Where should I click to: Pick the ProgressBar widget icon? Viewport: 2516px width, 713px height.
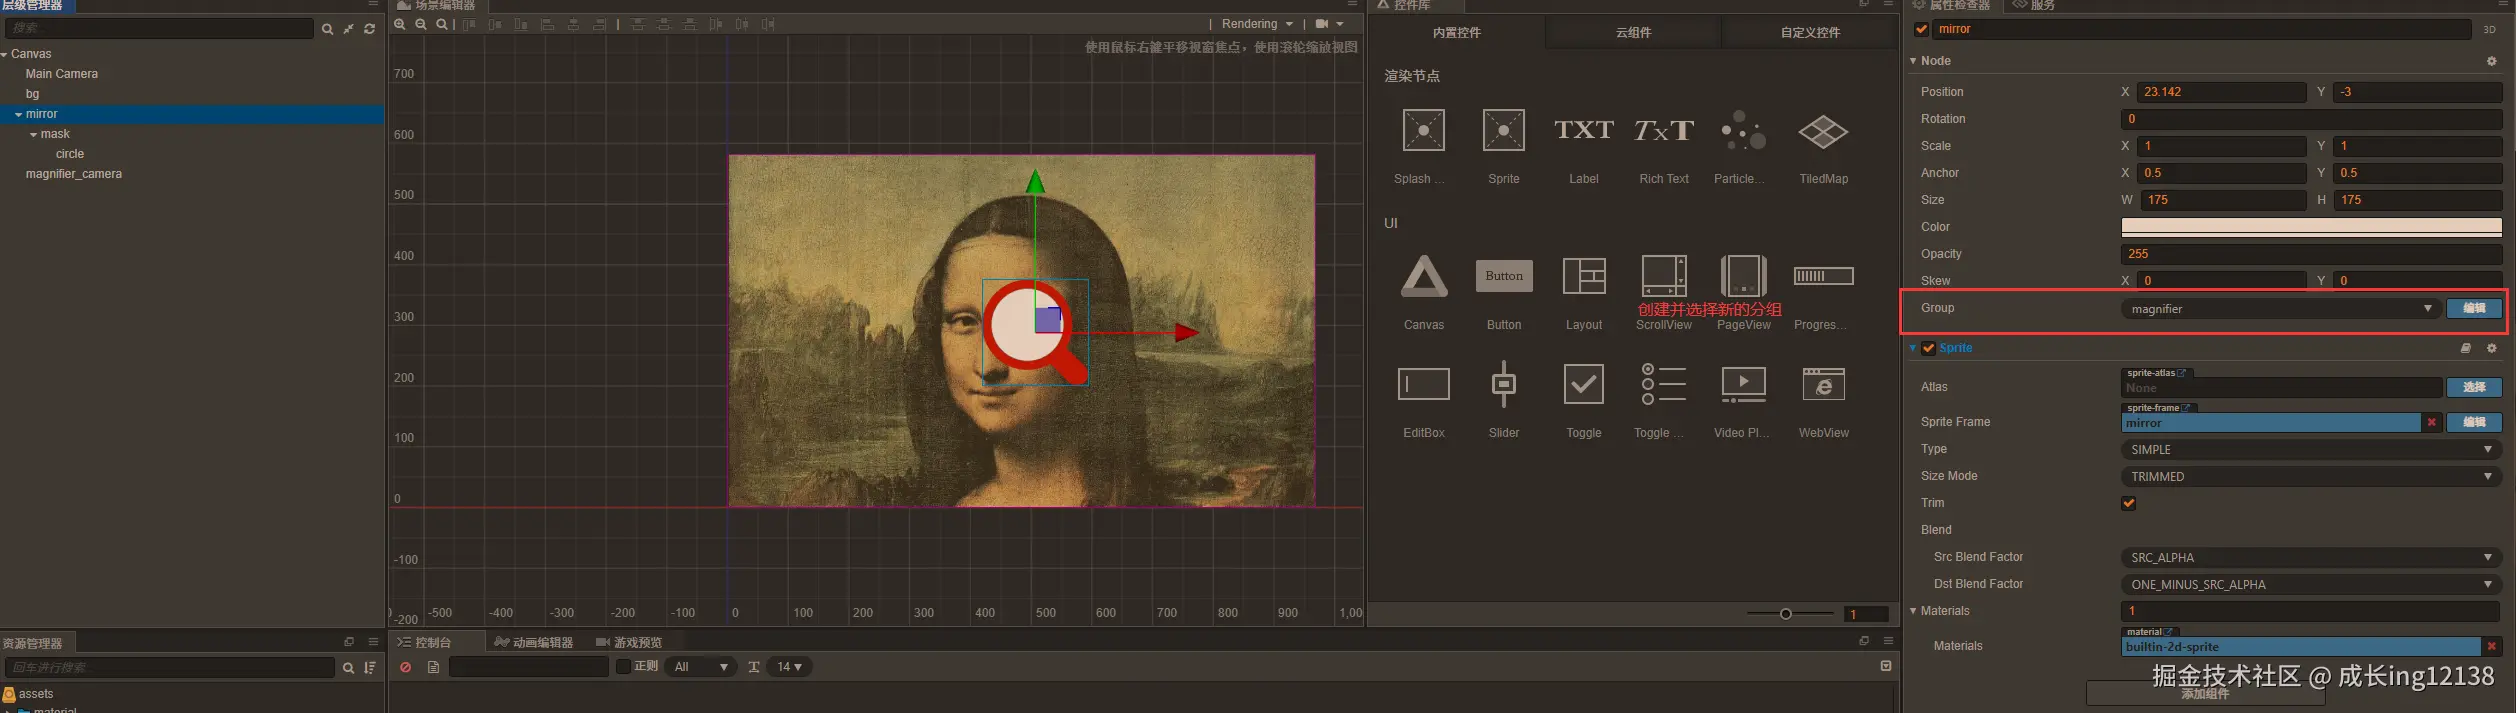(1823, 276)
